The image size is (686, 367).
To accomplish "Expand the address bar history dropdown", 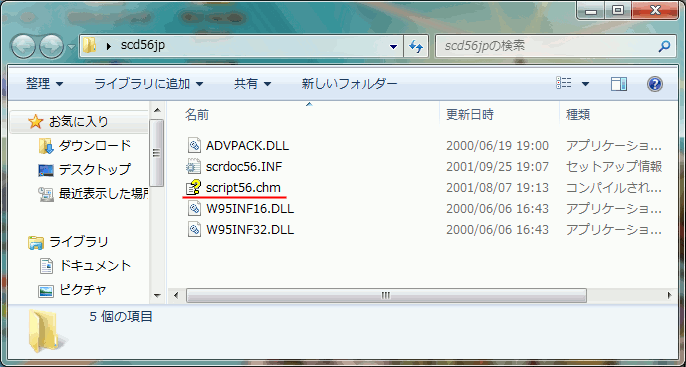I will (x=393, y=46).
